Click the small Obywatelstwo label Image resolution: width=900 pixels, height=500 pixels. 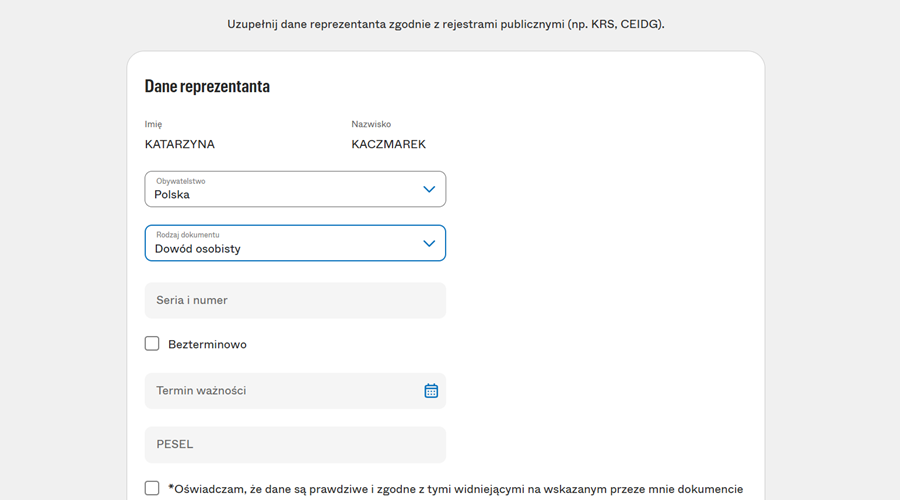click(180, 181)
